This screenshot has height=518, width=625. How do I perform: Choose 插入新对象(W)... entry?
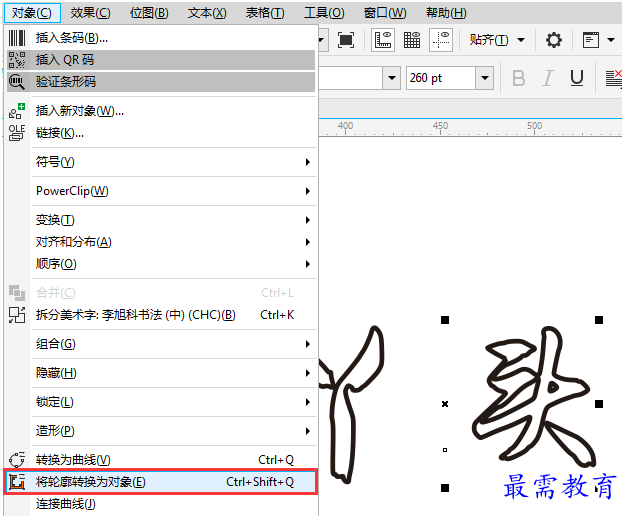point(161,111)
